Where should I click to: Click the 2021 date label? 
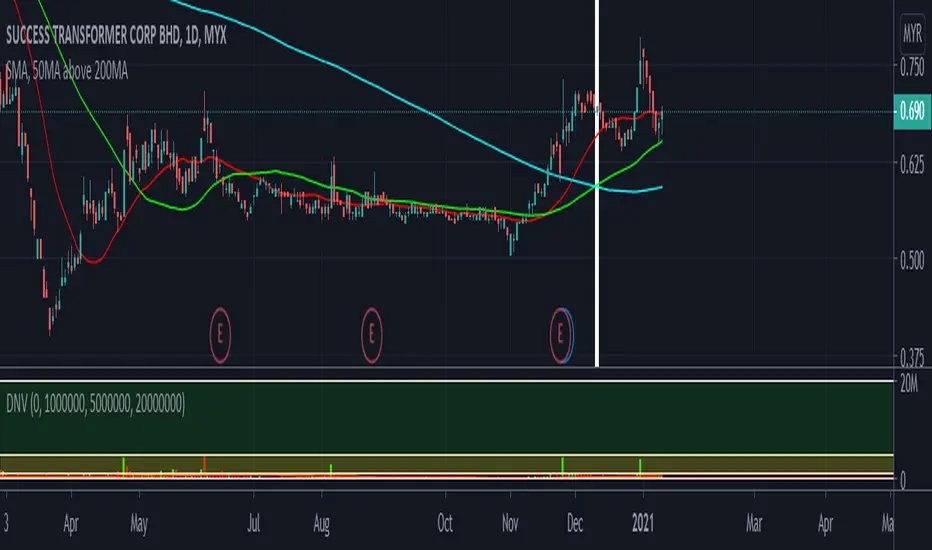click(x=643, y=524)
